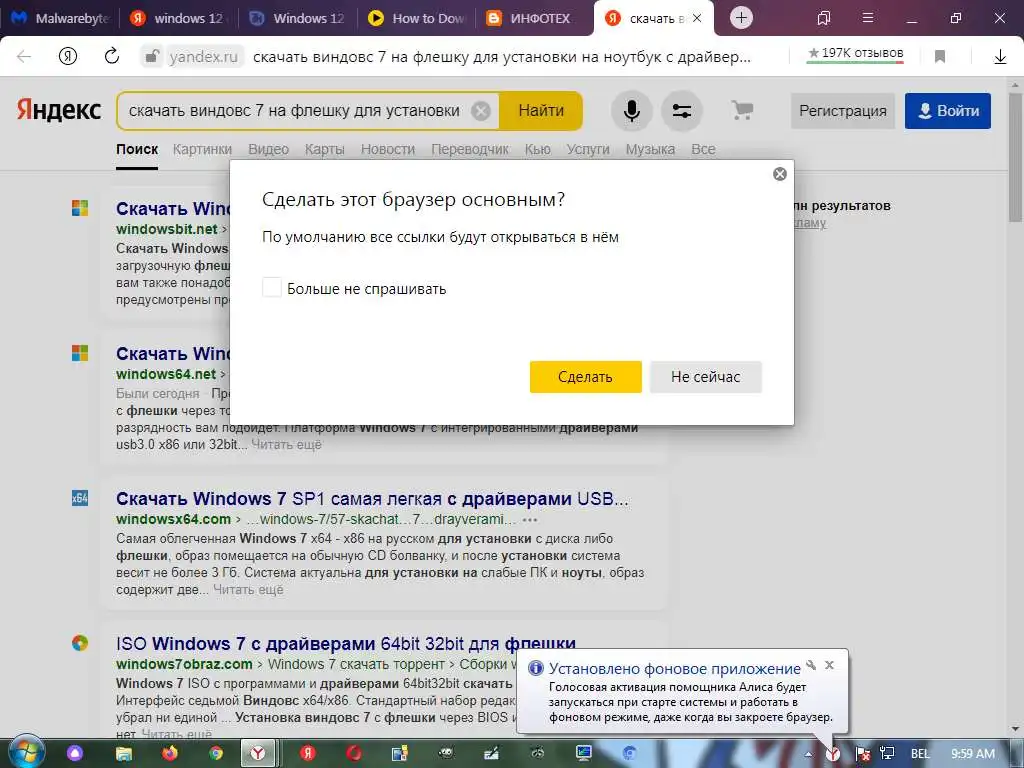The image size is (1024, 768).
Task: Tick the Больше не спрашивать checkbox
Action: 272,287
